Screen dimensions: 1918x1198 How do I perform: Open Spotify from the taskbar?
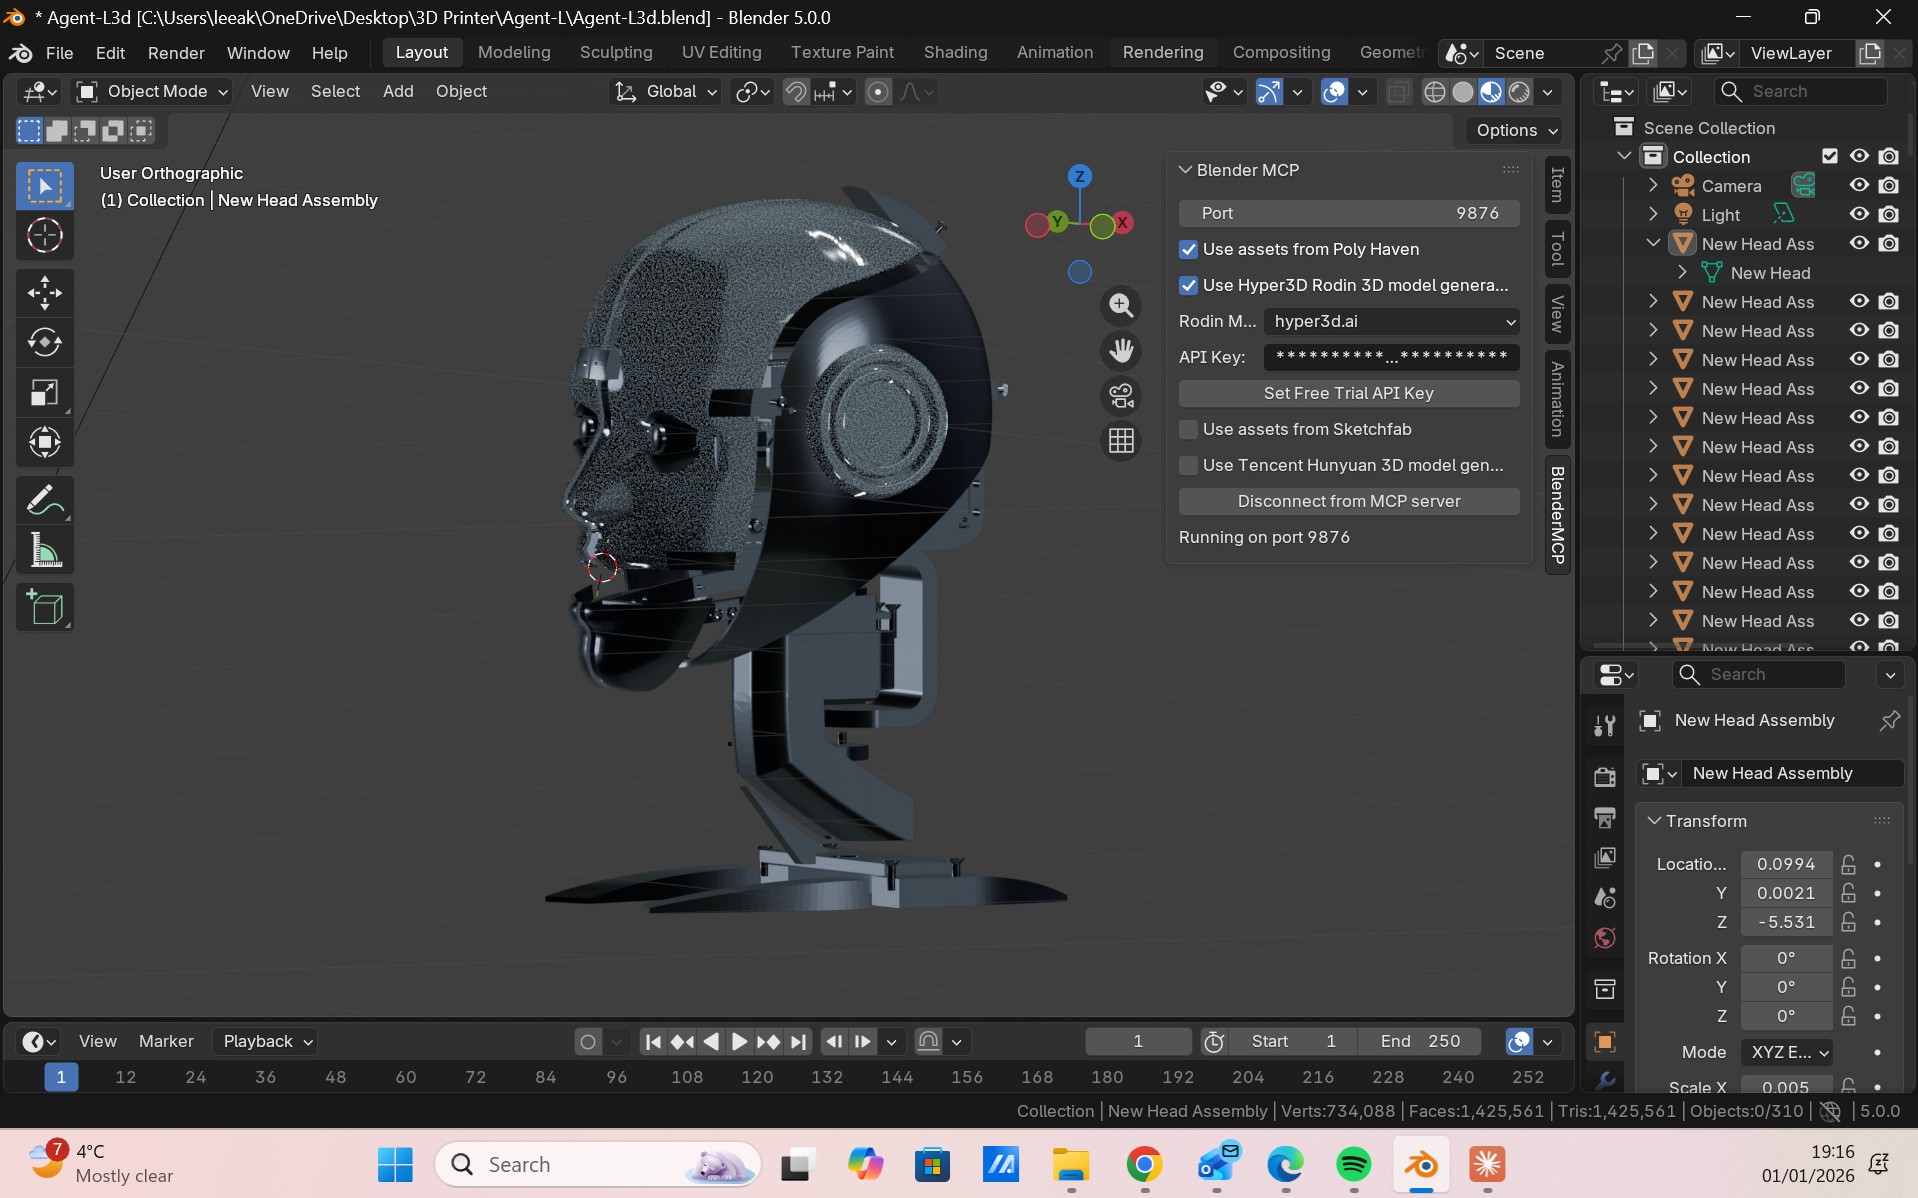(1353, 1164)
